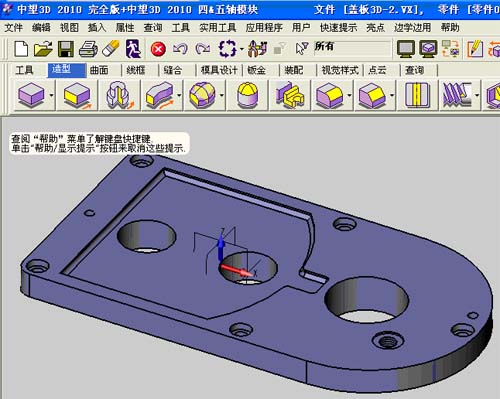Open the pliers and tools configuration icon
Viewport: 500px width, 399px height.
pyautogui.click(x=258, y=49)
